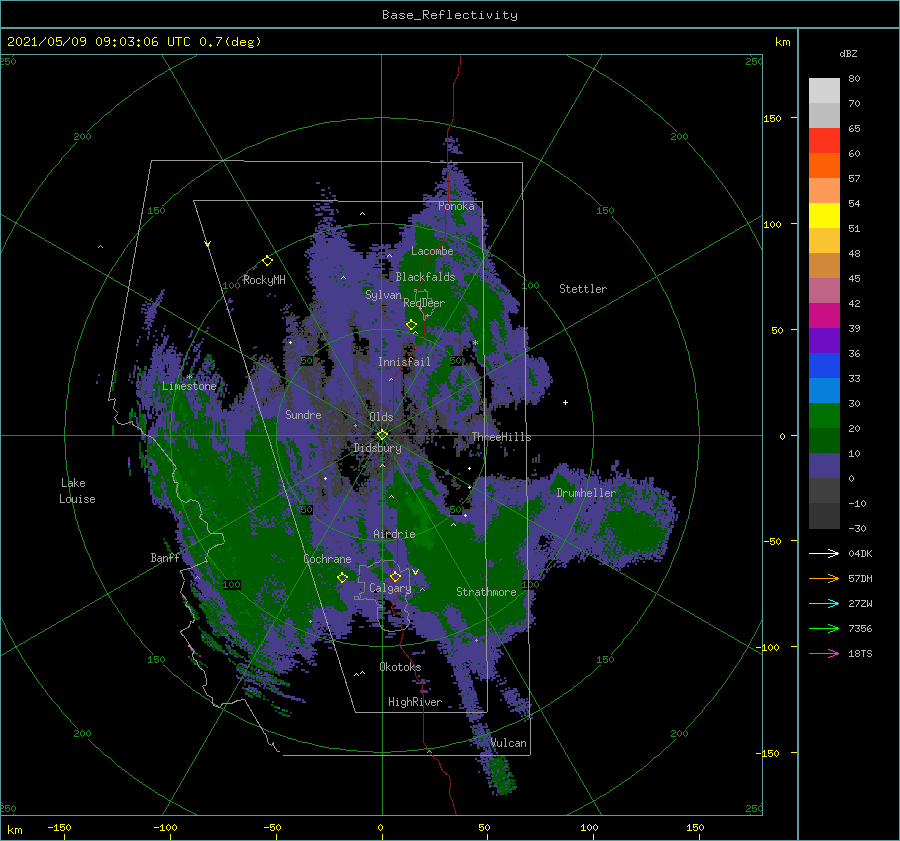Click the lightest gray 80-70 dBZ swatch
The height and width of the screenshot is (841, 900).
824,91
